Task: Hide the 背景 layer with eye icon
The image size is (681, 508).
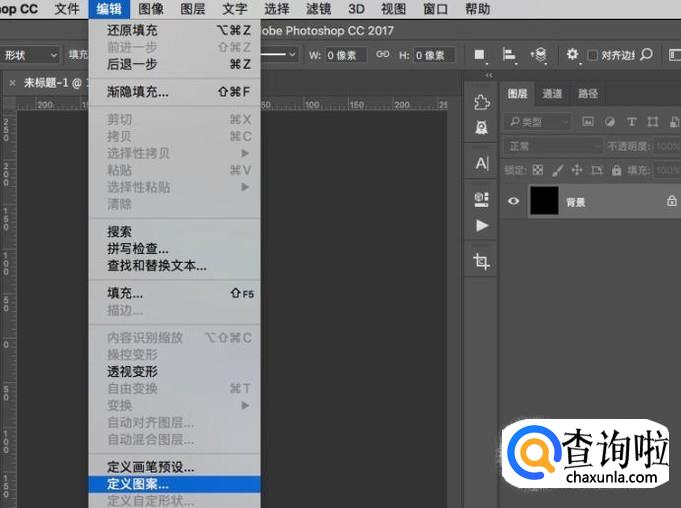Action: [513, 201]
